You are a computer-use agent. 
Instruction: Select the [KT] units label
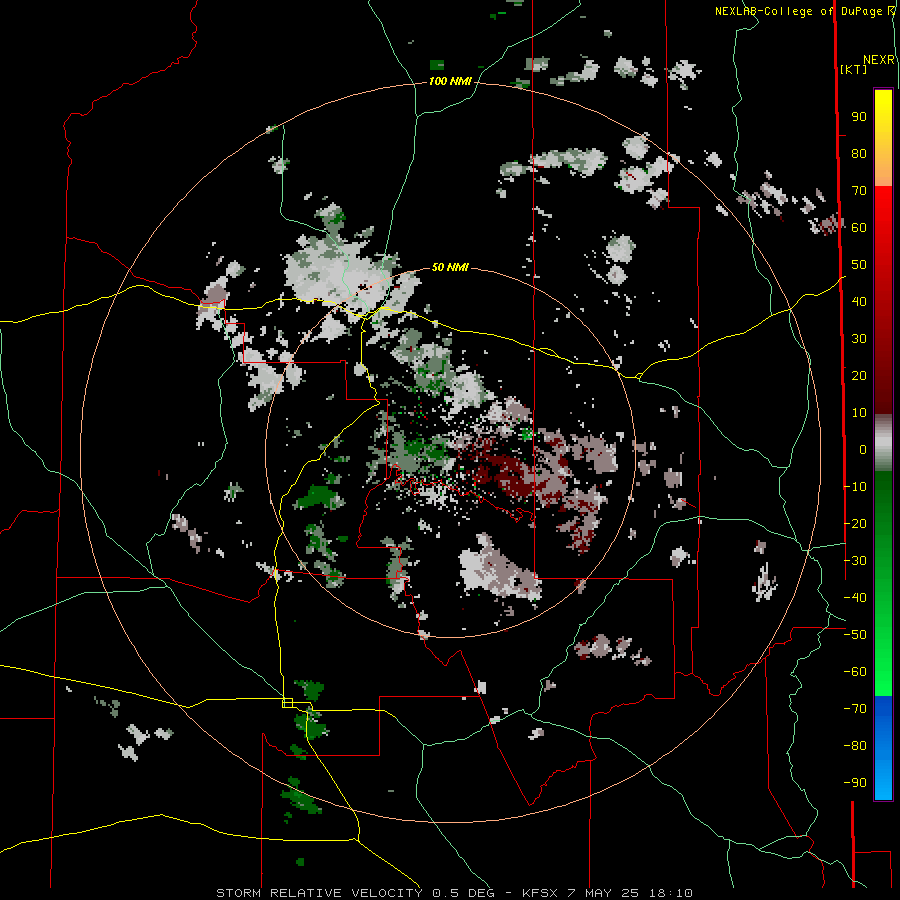click(853, 69)
